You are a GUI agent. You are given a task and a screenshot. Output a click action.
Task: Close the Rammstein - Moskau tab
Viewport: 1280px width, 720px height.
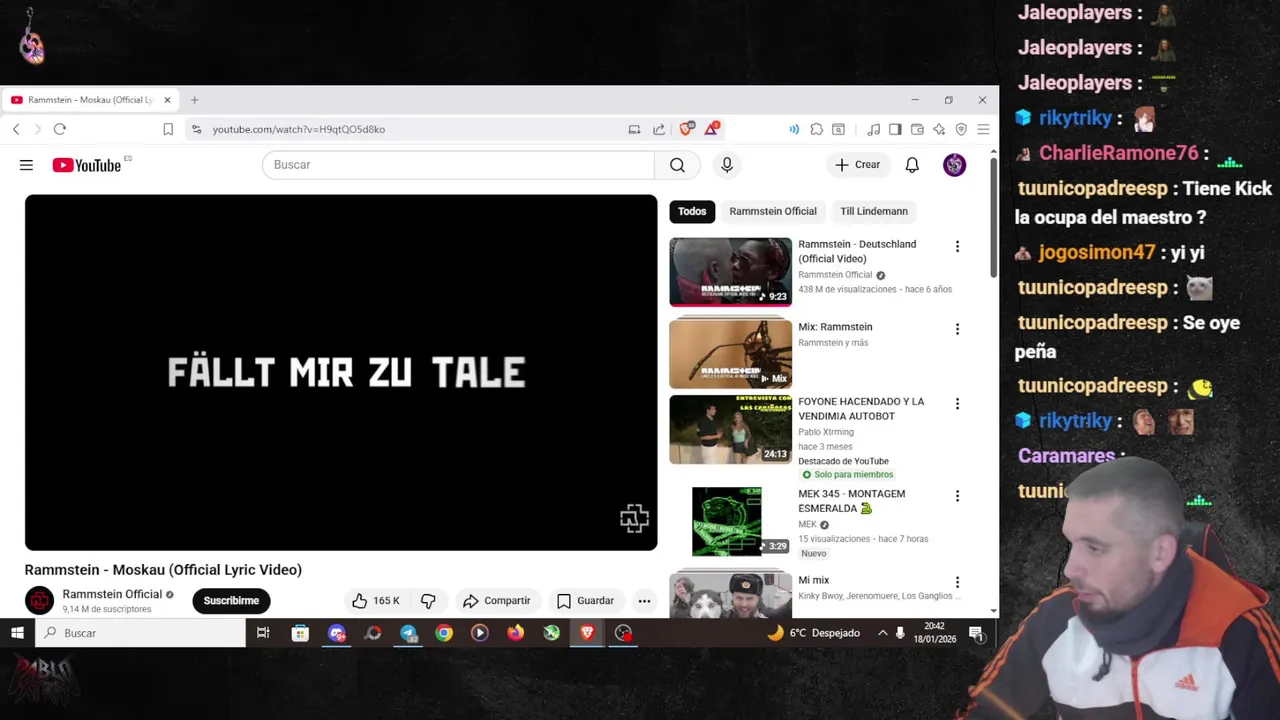(x=167, y=100)
